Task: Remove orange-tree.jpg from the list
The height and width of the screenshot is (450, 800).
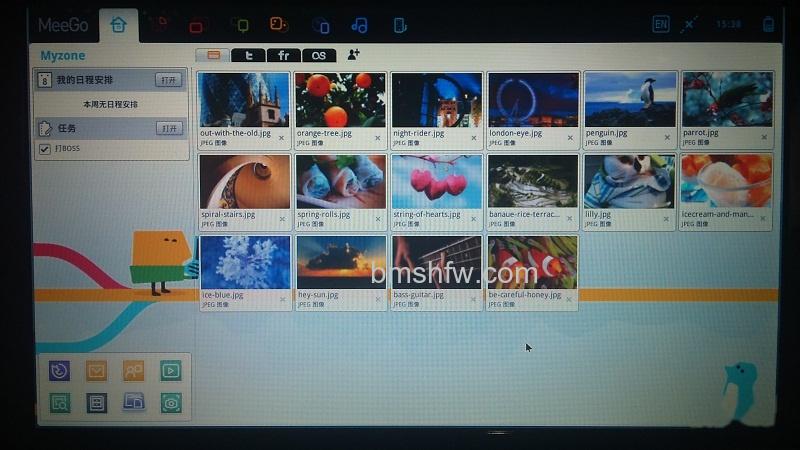Action: (378, 138)
